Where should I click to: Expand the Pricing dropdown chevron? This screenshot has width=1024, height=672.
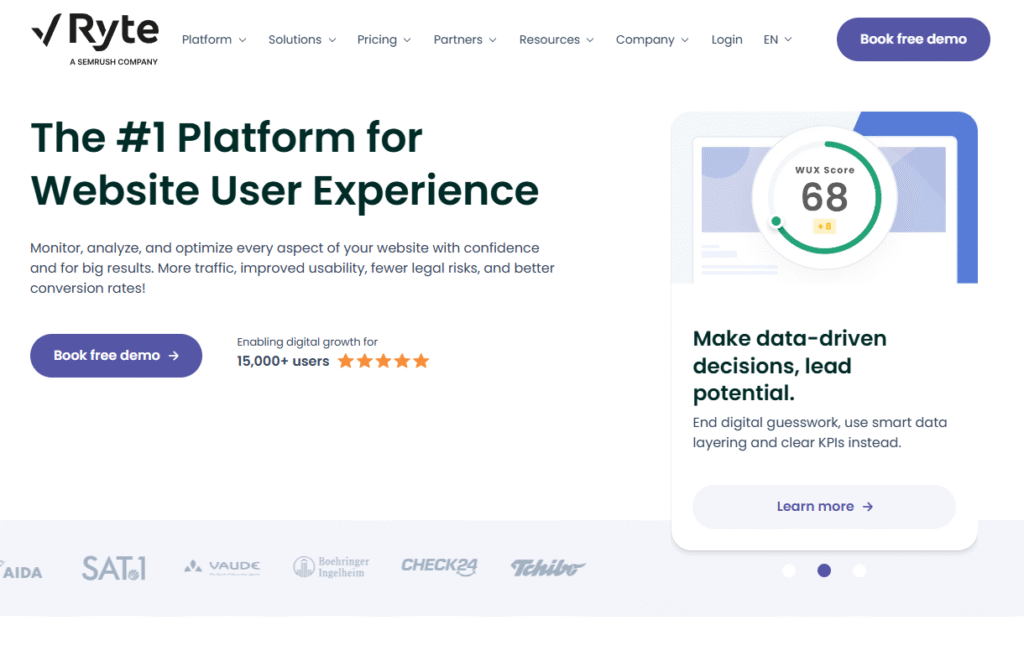click(x=408, y=40)
